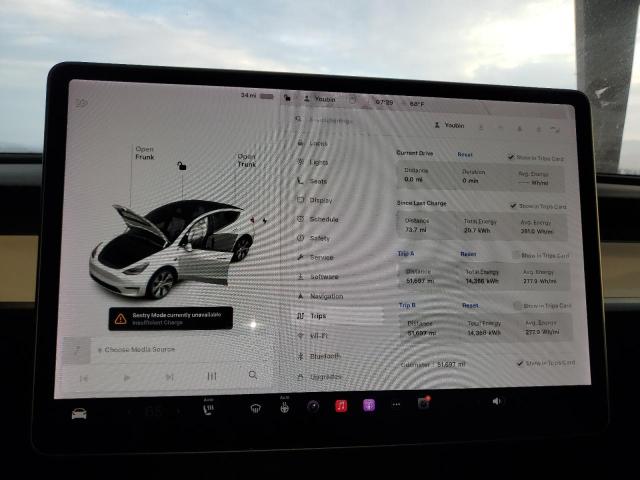Select Software in settings sidebar
This screenshot has height=480, width=640.
[322, 277]
